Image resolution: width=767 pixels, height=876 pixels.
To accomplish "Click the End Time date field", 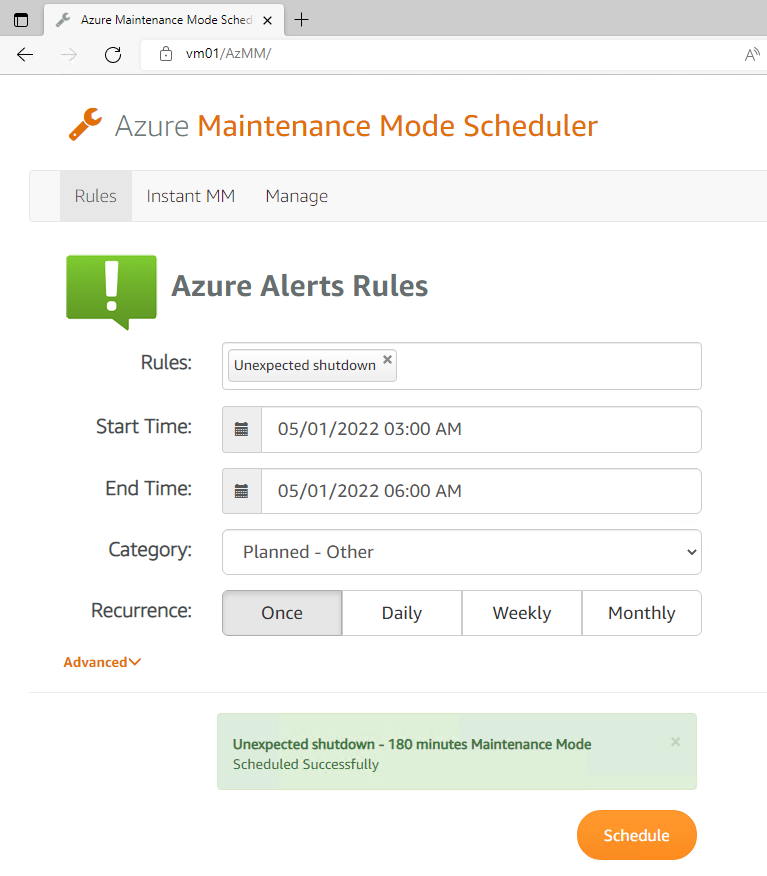I will tap(481, 491).
